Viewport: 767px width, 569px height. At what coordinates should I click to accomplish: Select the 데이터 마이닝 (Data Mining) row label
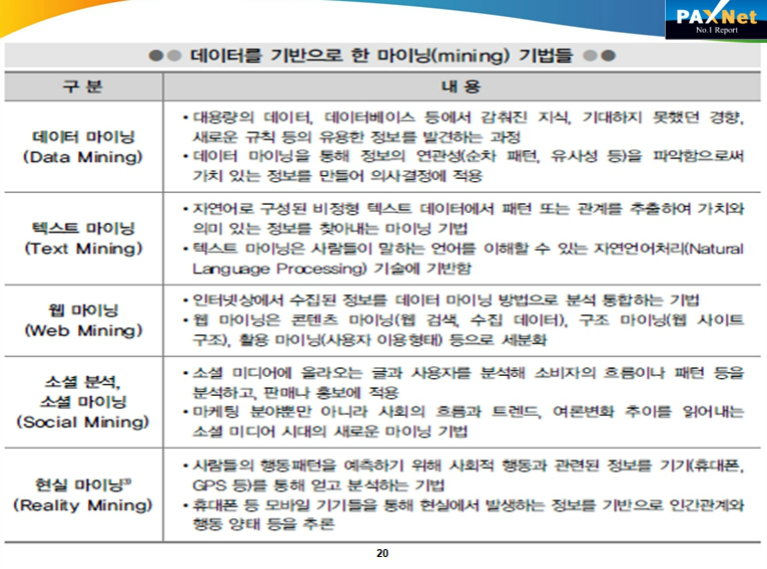pyautogui.click(x=83, y=147)
